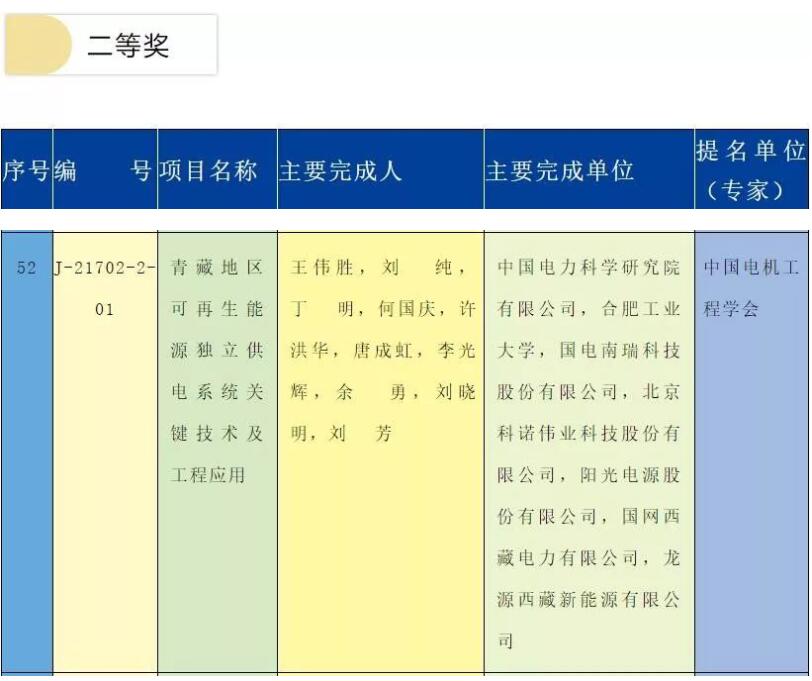
Task: Select the 序号 column header
Action: [x=26, y=170]
